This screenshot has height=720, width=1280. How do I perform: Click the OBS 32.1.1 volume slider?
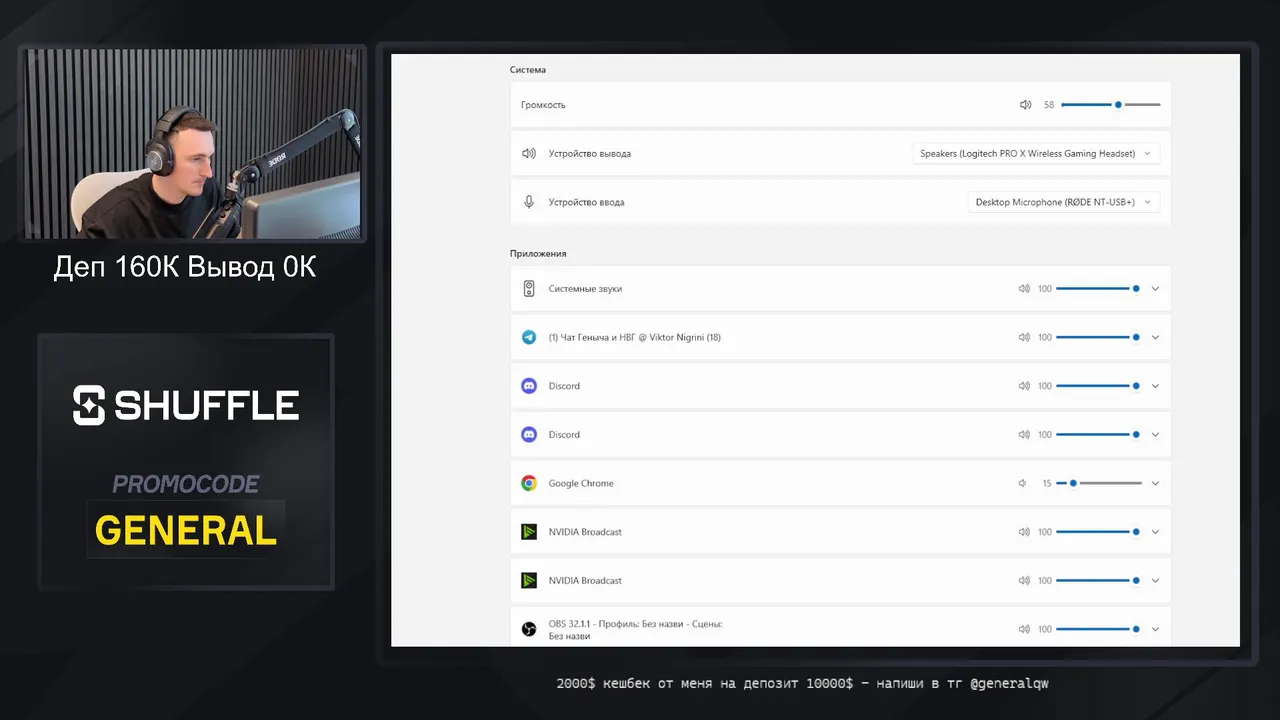click(x=1099, y=629)
